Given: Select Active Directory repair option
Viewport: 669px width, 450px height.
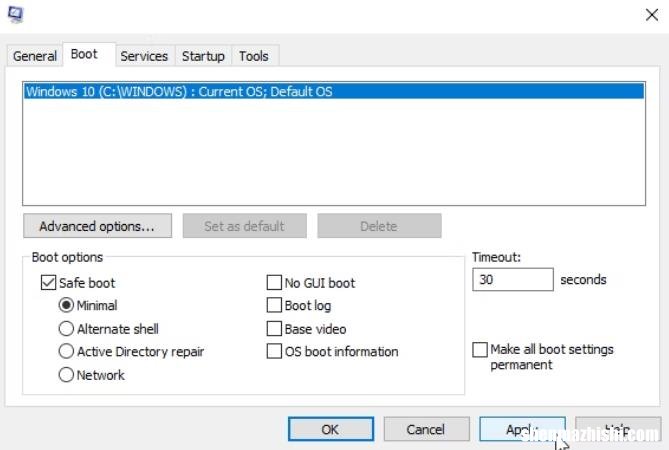Looking at the screenshot, I should pos(66,351).
